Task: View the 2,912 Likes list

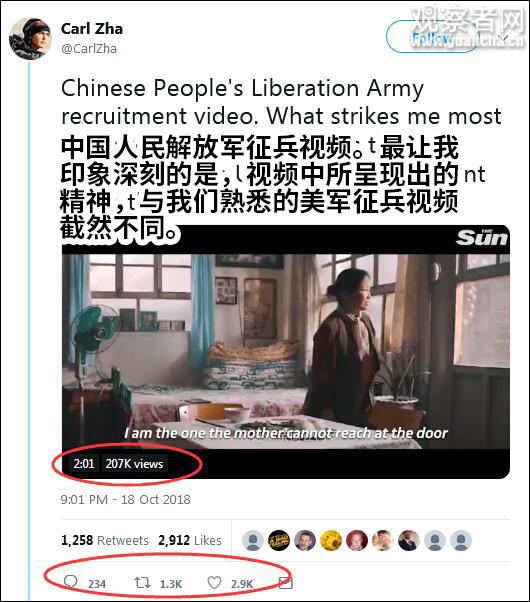Action: coord(190,540)
